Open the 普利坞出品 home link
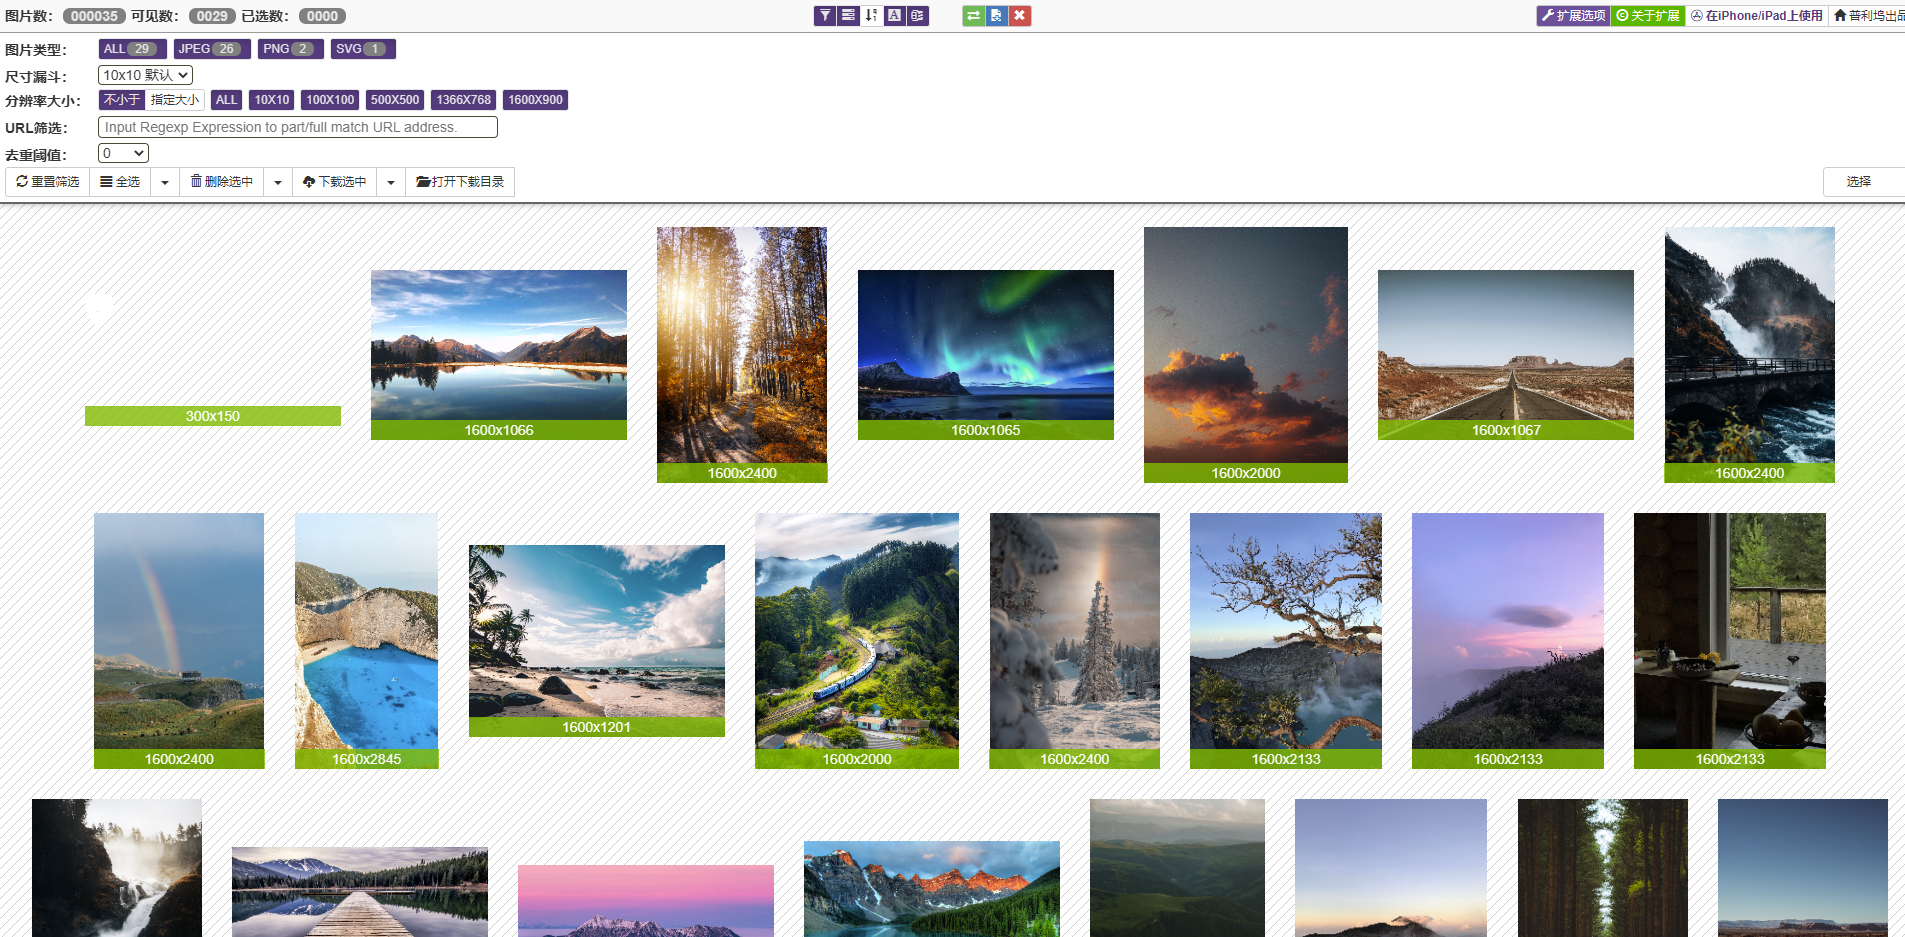The image size is (1905, 937). pos(1868,16)
